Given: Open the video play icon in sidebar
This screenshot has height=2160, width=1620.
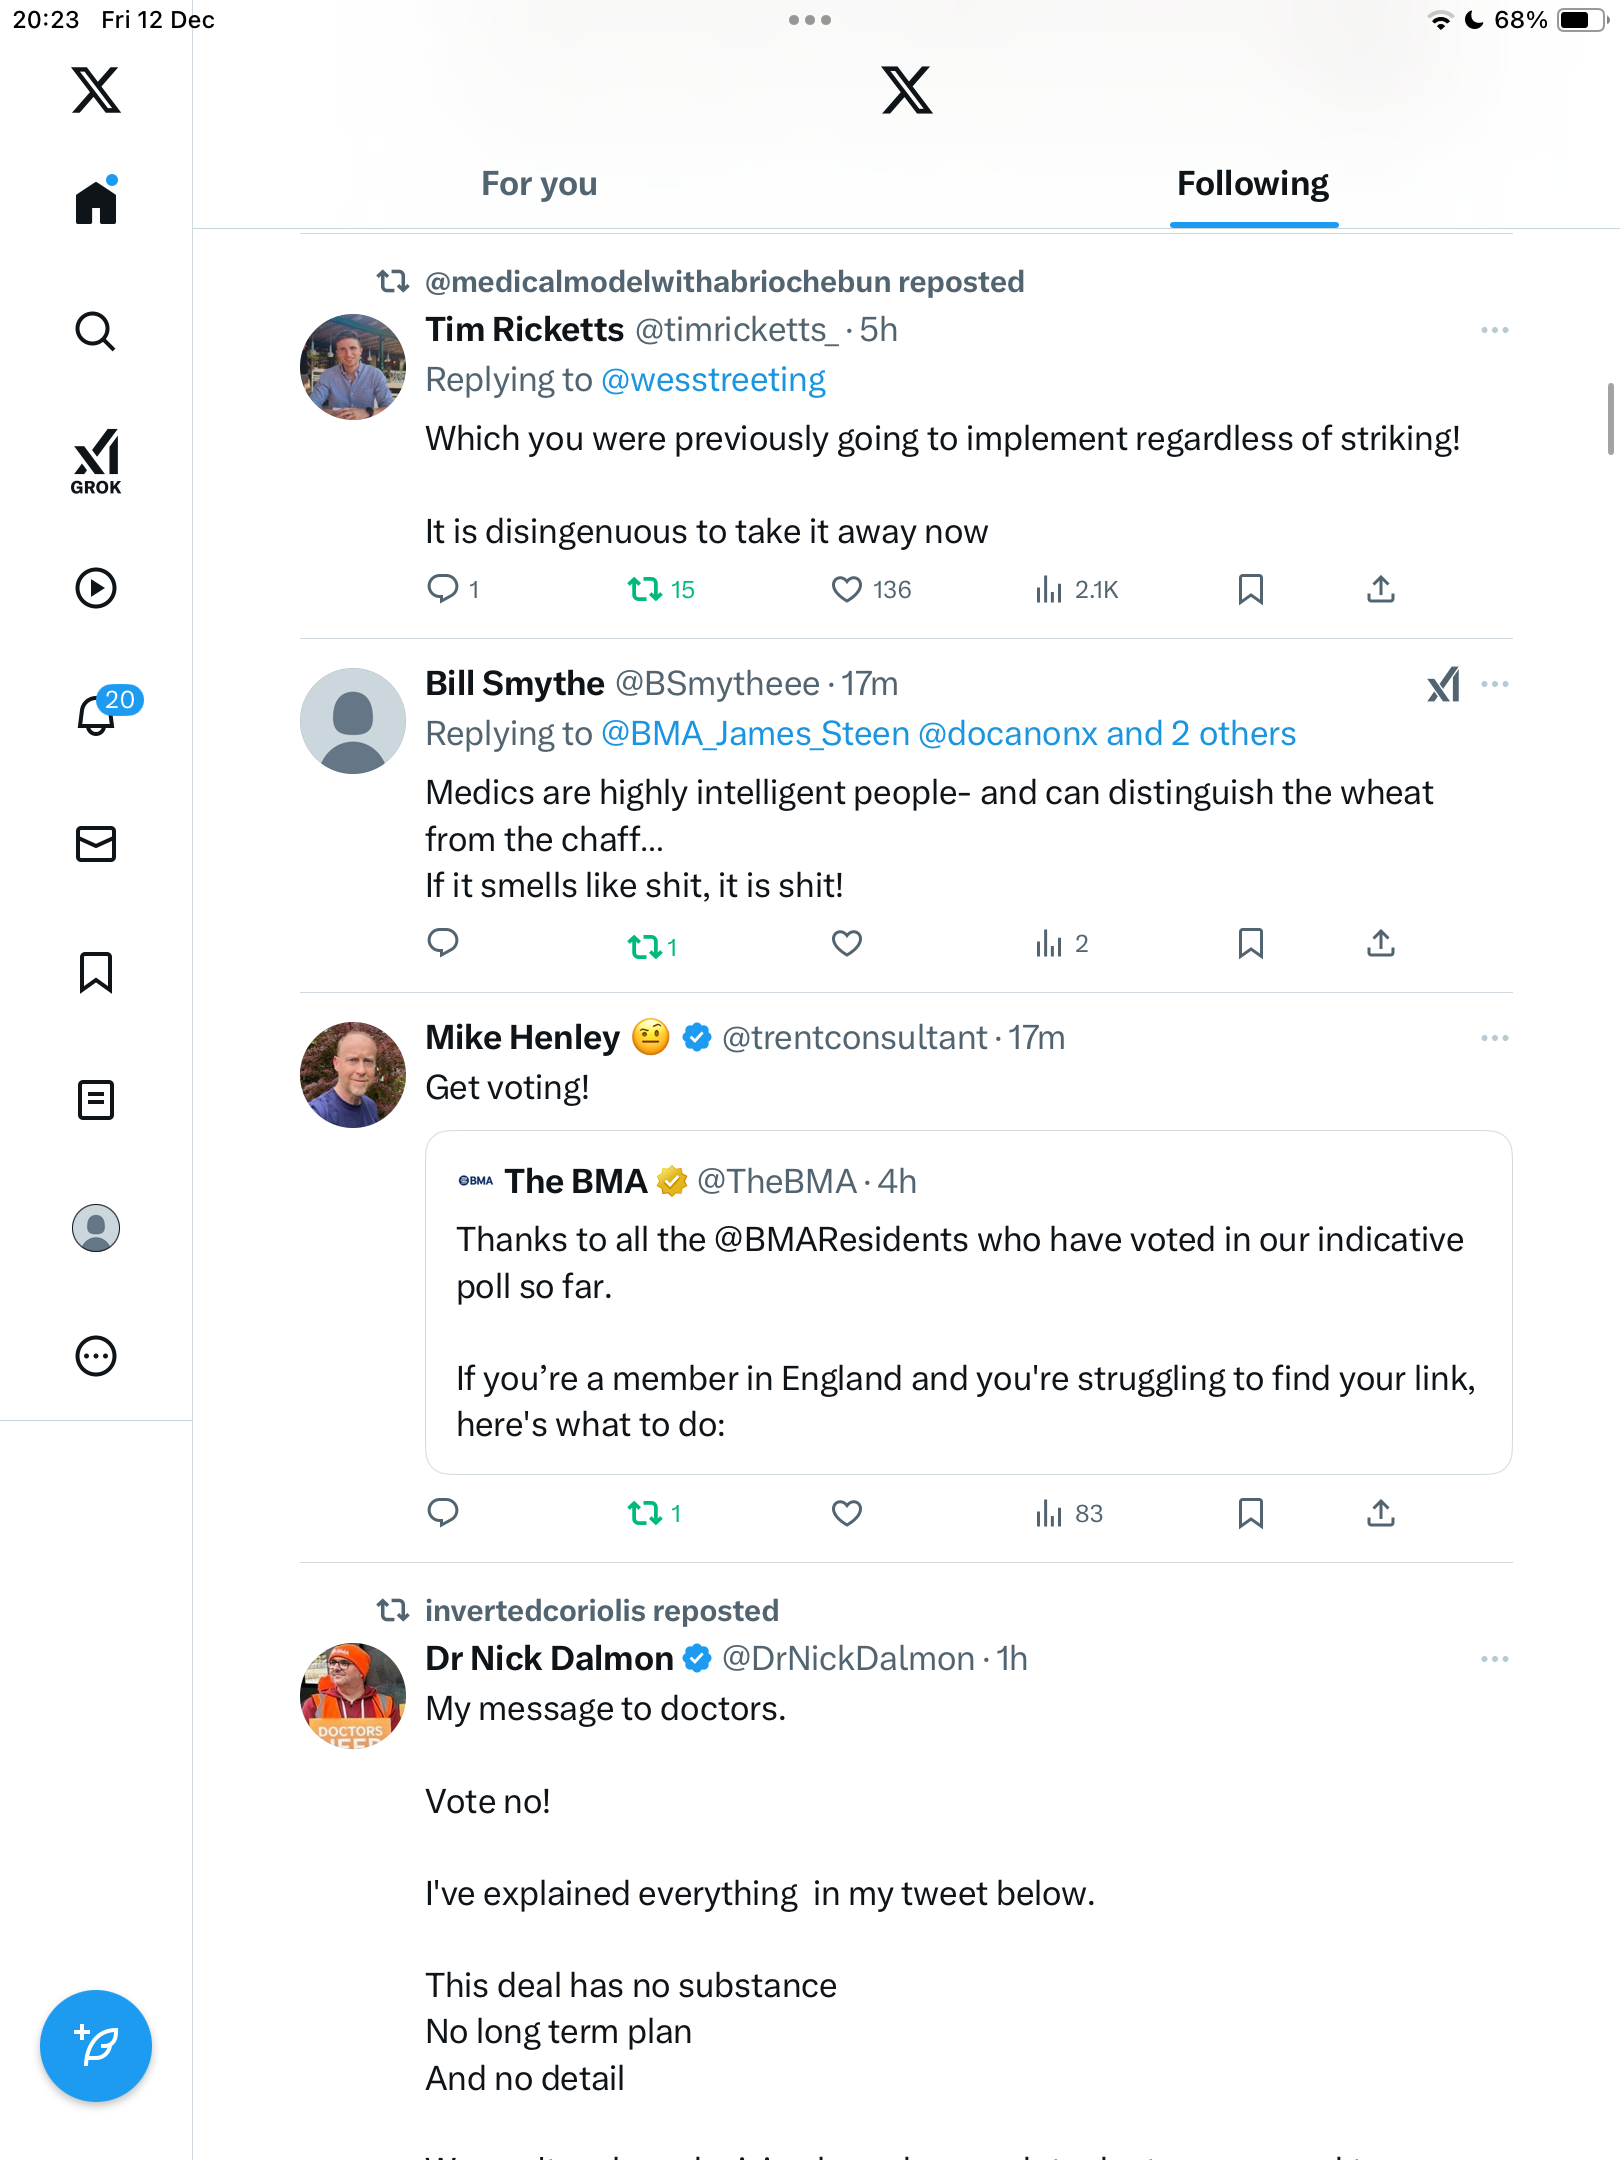Looking at the screenshot, I should 96,588.
